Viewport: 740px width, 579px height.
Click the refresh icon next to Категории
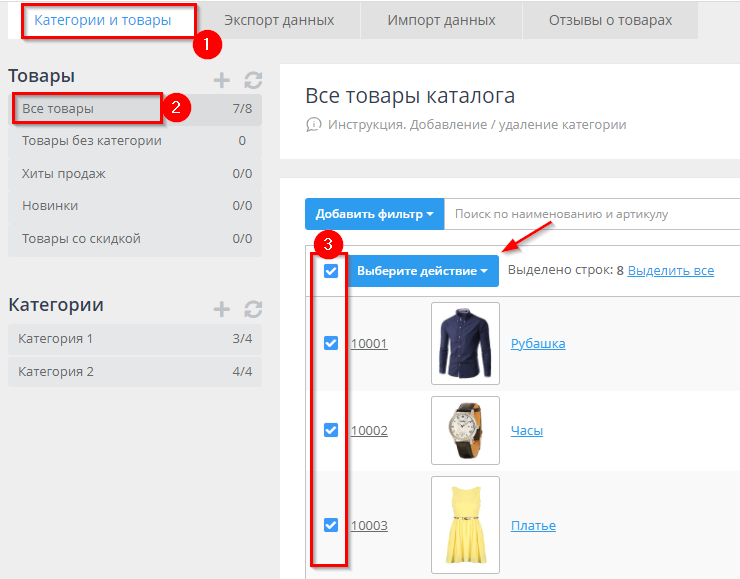pos(252,309)
